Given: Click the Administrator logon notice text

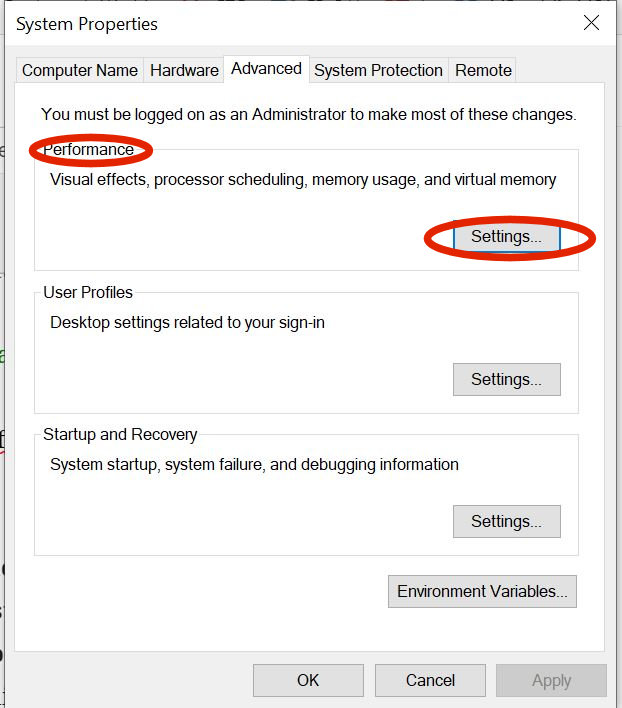Looking at the screenshot, I should pos(308,114).
